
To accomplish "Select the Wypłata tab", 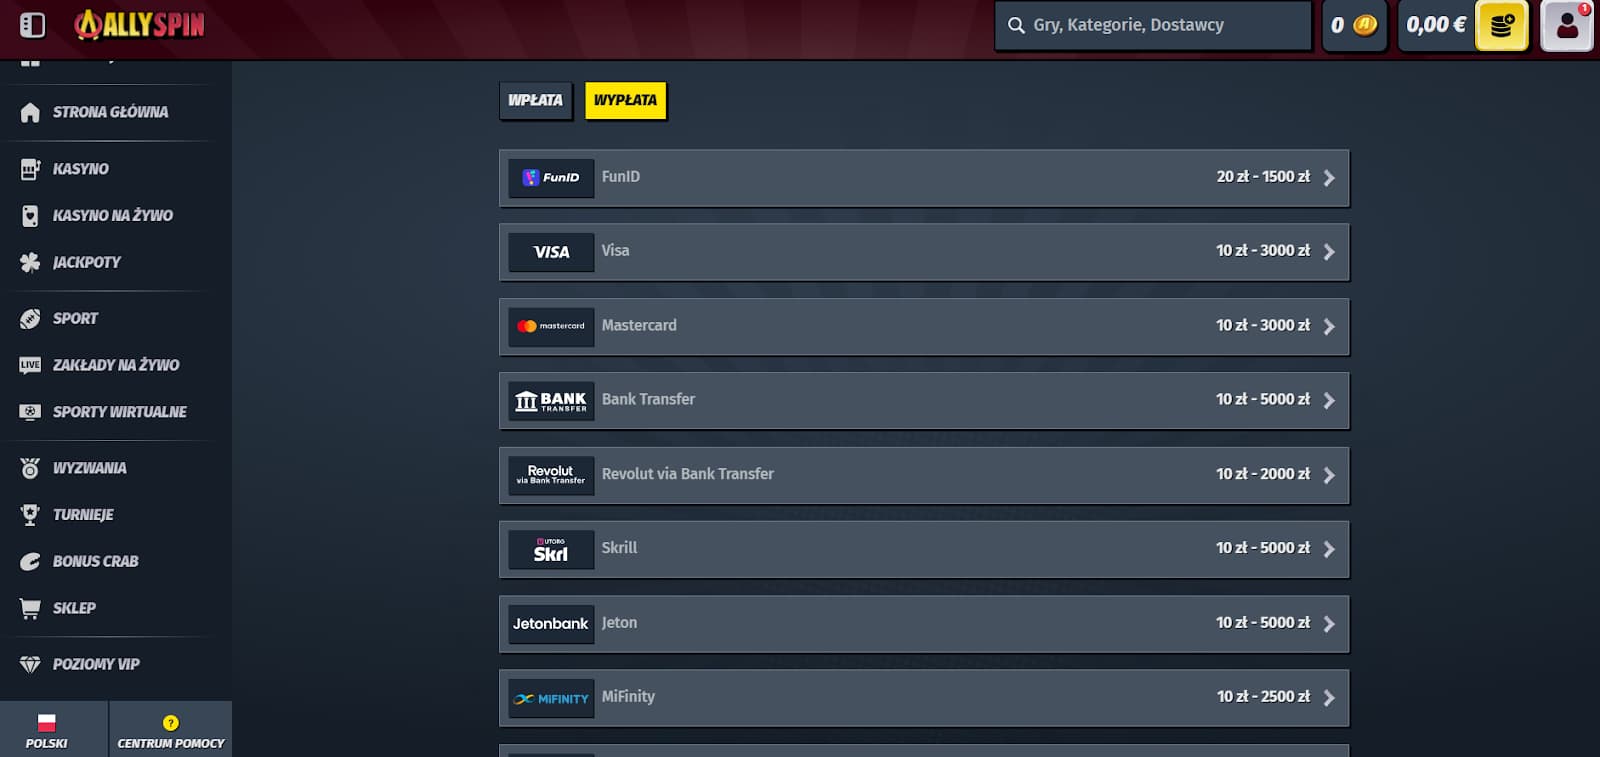I will [625, 100].
